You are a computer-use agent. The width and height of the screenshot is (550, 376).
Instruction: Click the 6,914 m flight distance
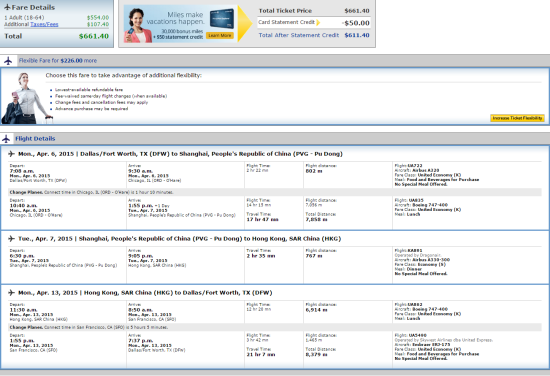pyautogui.click(x=316, y=310)
